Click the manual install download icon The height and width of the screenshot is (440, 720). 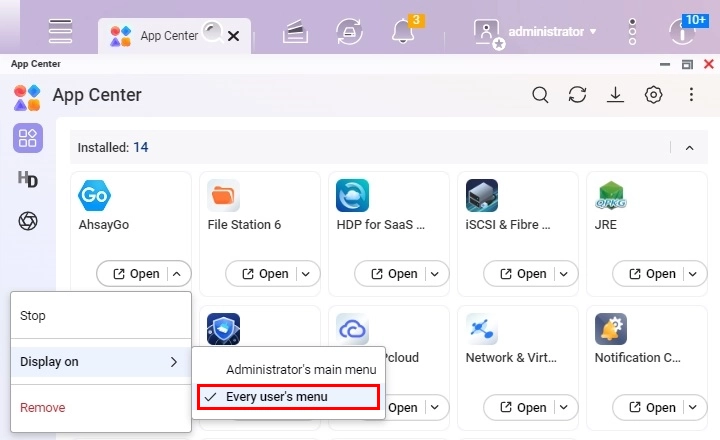click(615, 95)
